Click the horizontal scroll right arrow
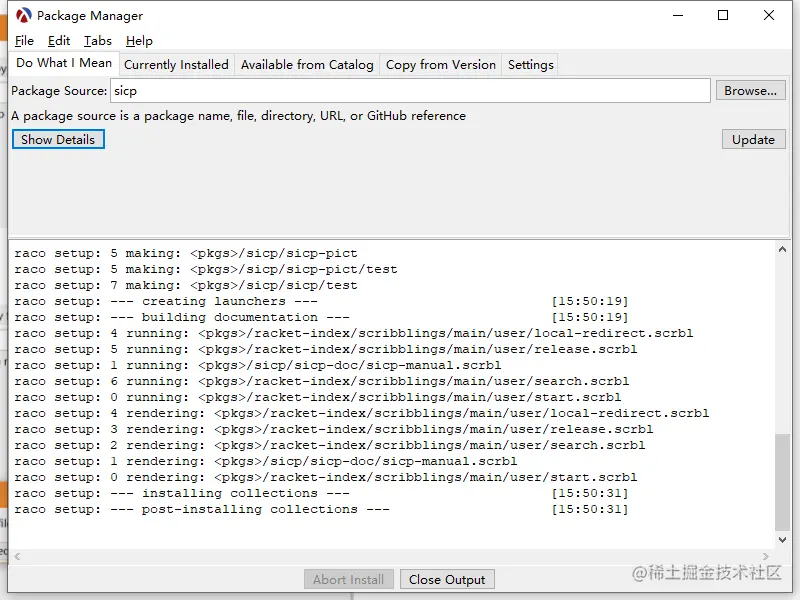The image size is (800, 600). (x=765, y=556)
